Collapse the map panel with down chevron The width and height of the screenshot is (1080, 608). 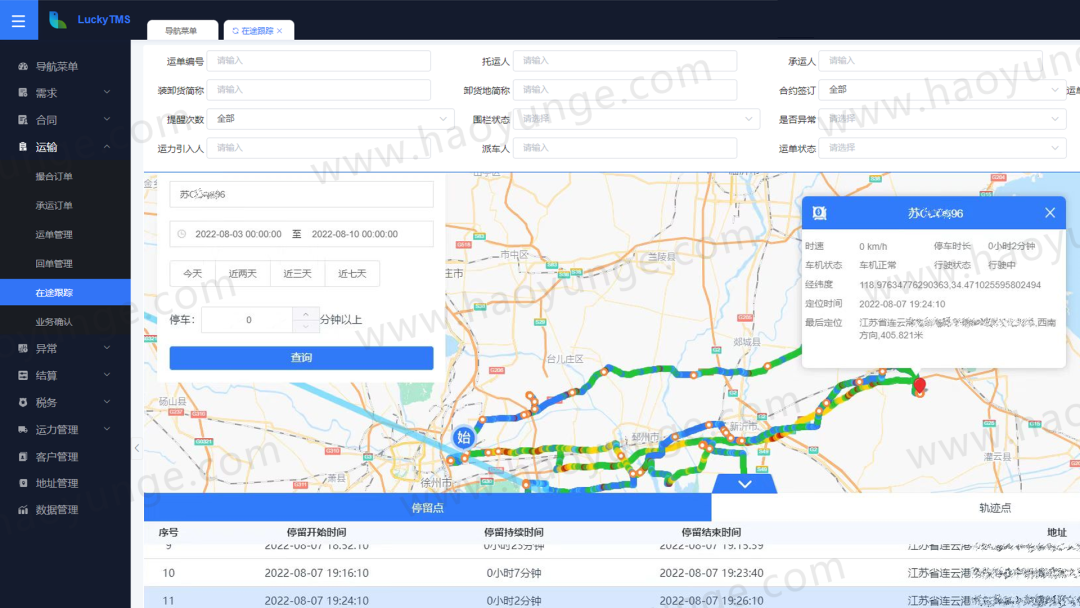pos(745,483)
